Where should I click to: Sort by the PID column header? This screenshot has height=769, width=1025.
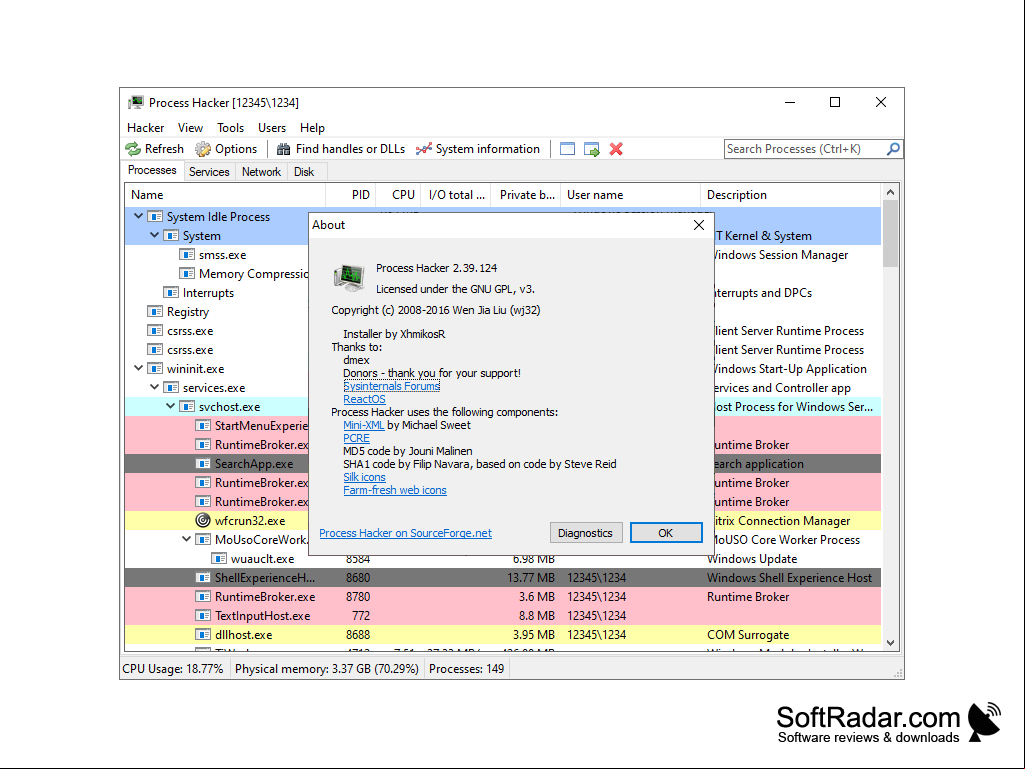[x=350, y=195]
